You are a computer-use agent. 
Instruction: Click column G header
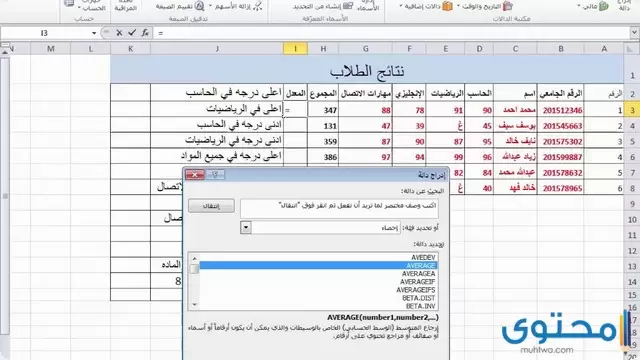click(x=365, y=49)
